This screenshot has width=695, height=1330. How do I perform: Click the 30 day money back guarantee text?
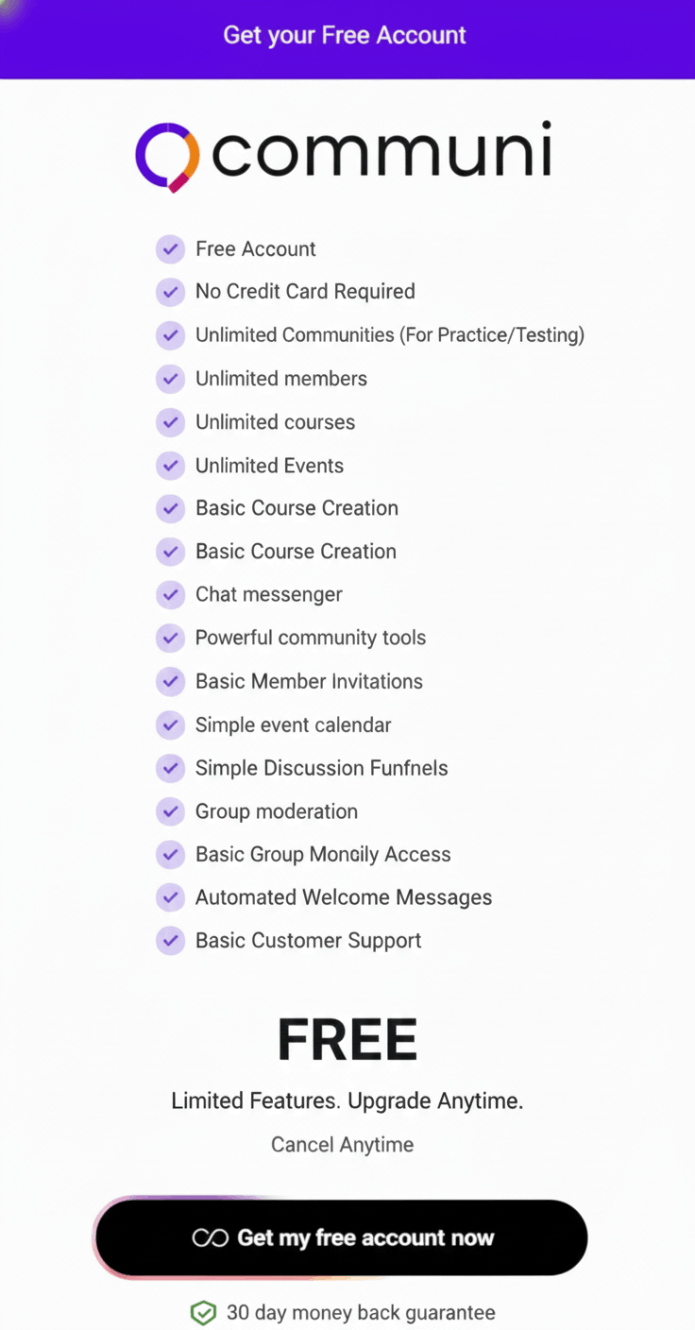point(361,1312)
